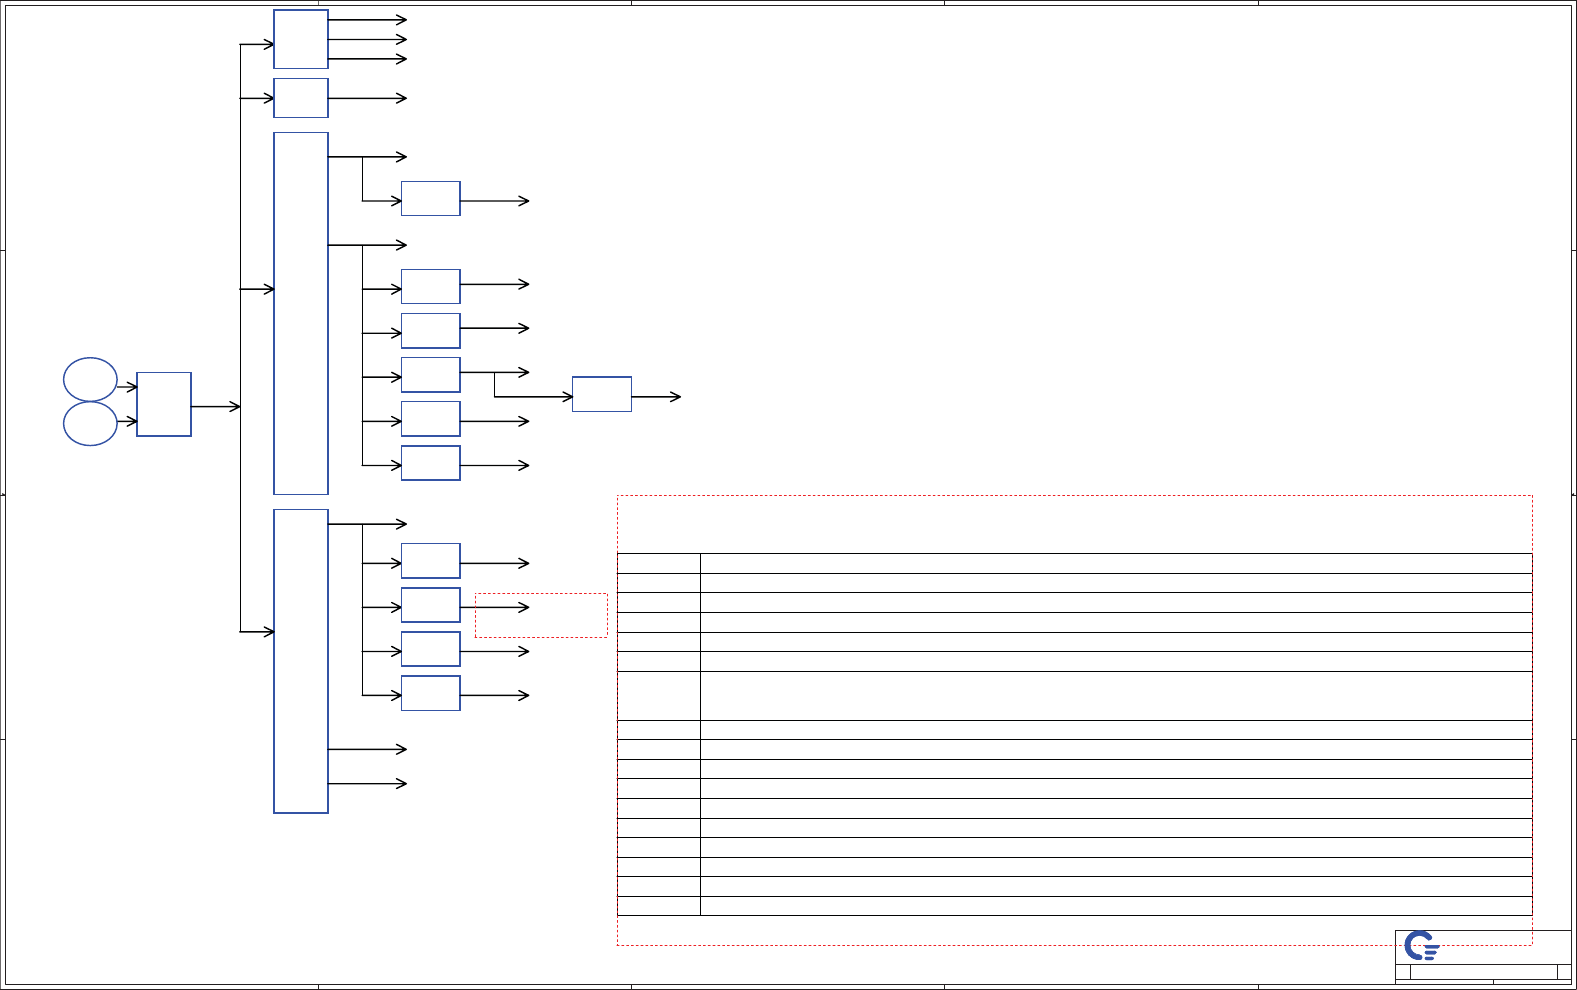Select the lower ellipse source symbol

[90, 424]
